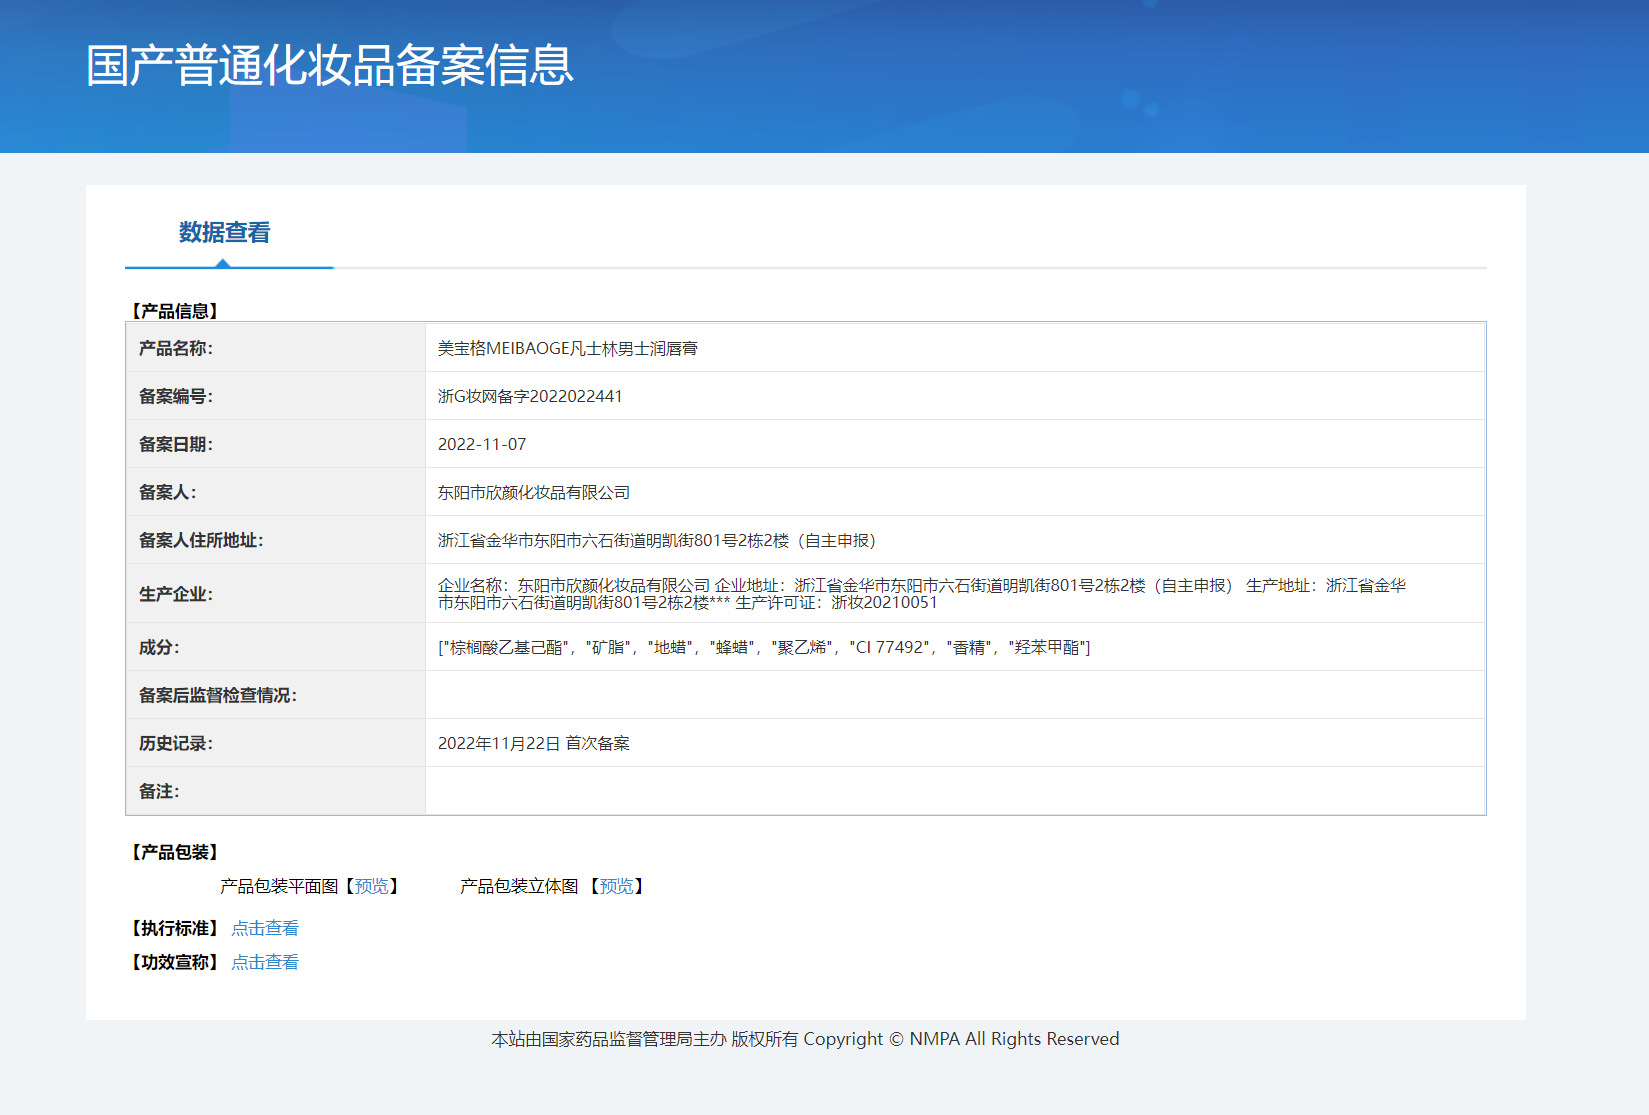Open 预览 link for 产品包装立体图
The image size is (1649, 1115).
click(616, 886)
